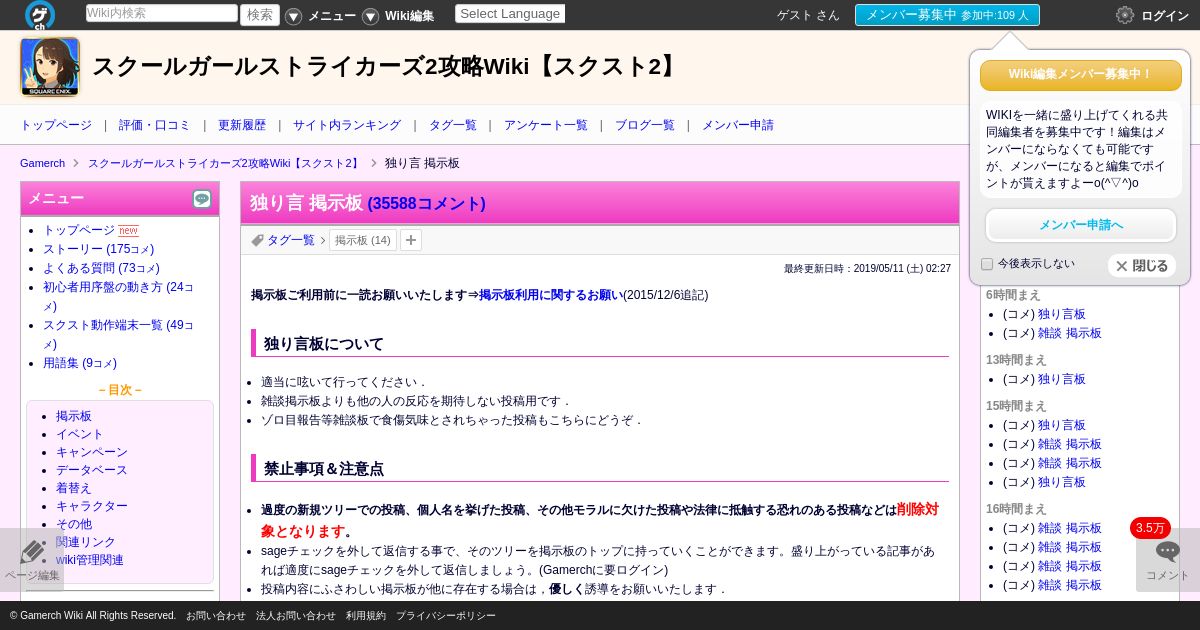Click the wiki title breadcrumb link

coord(225,163)
